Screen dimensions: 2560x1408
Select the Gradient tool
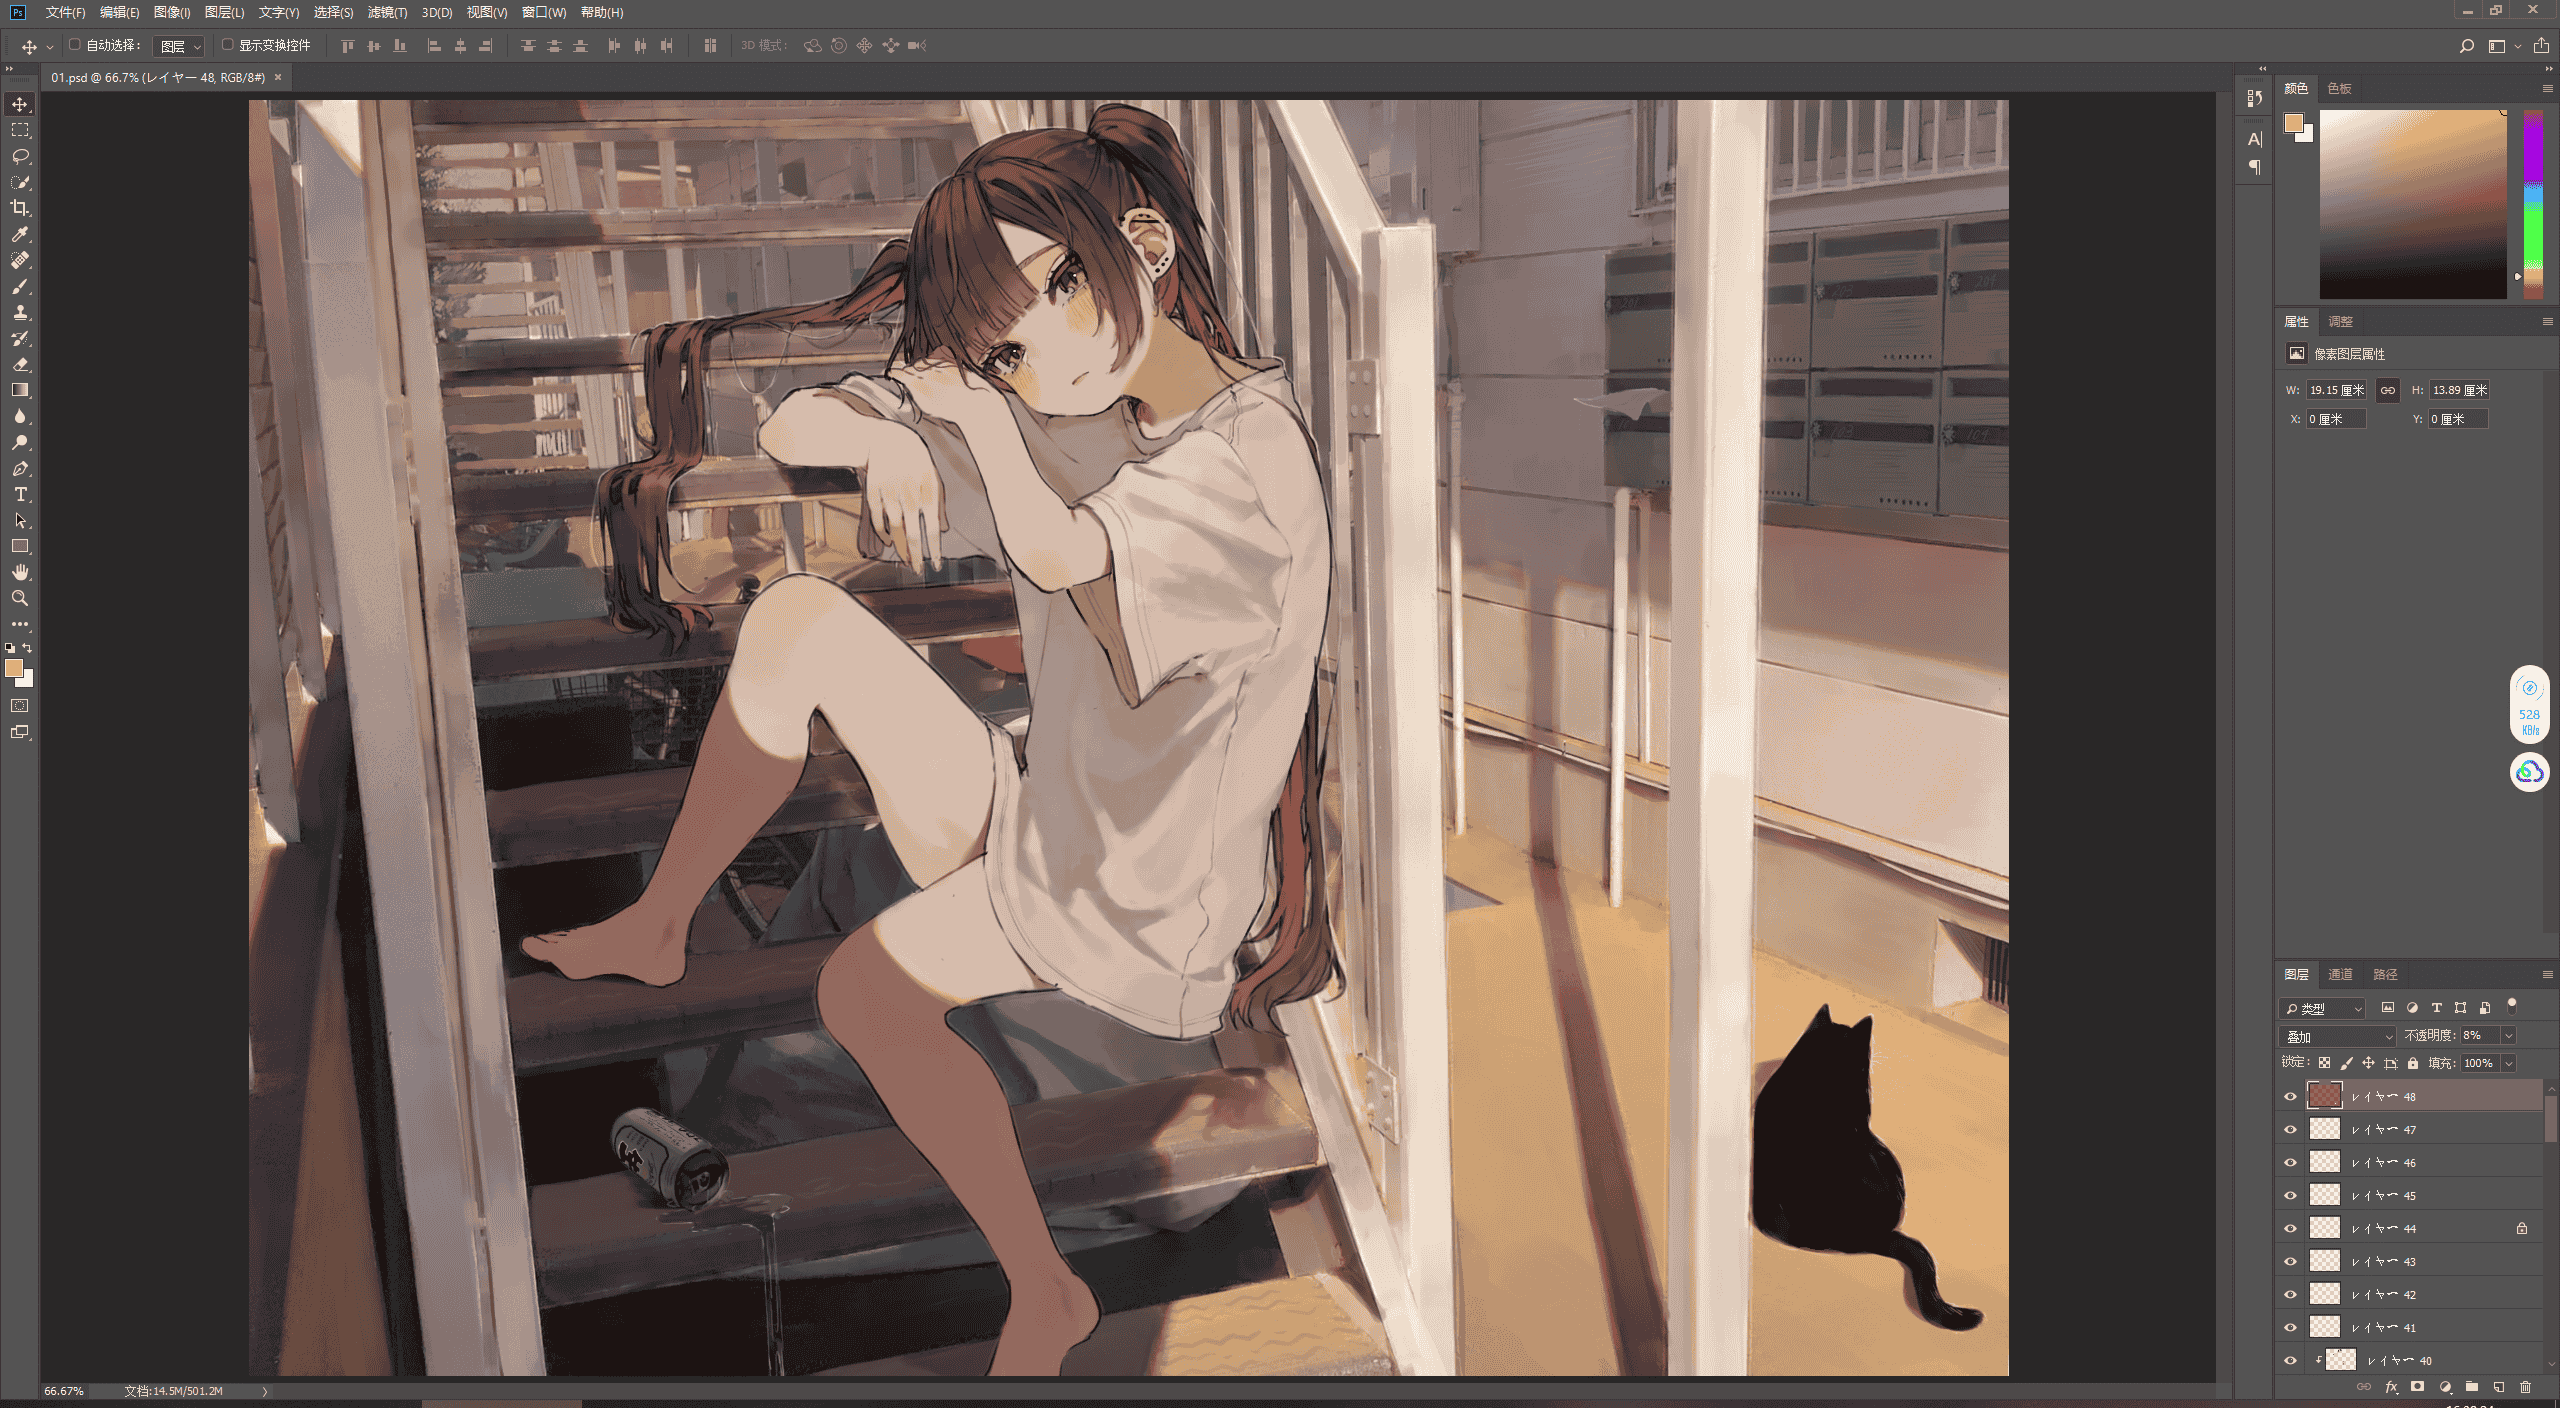(20, 390)
